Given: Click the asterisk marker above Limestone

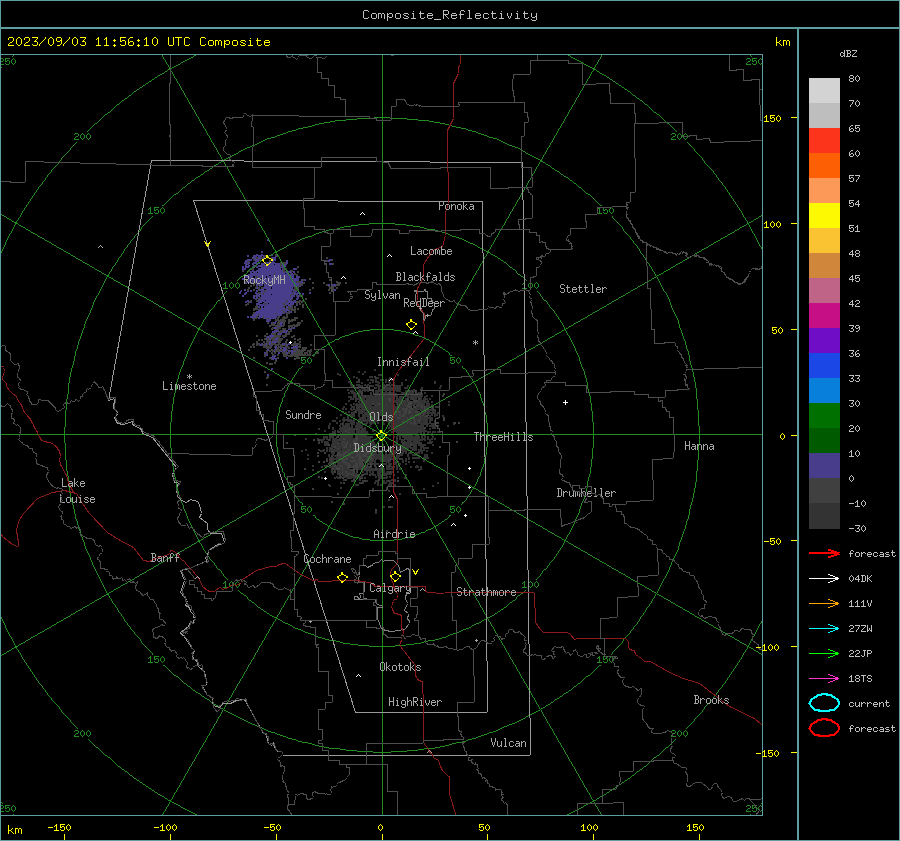Looking at the screenshot, I should coord(189,377).
